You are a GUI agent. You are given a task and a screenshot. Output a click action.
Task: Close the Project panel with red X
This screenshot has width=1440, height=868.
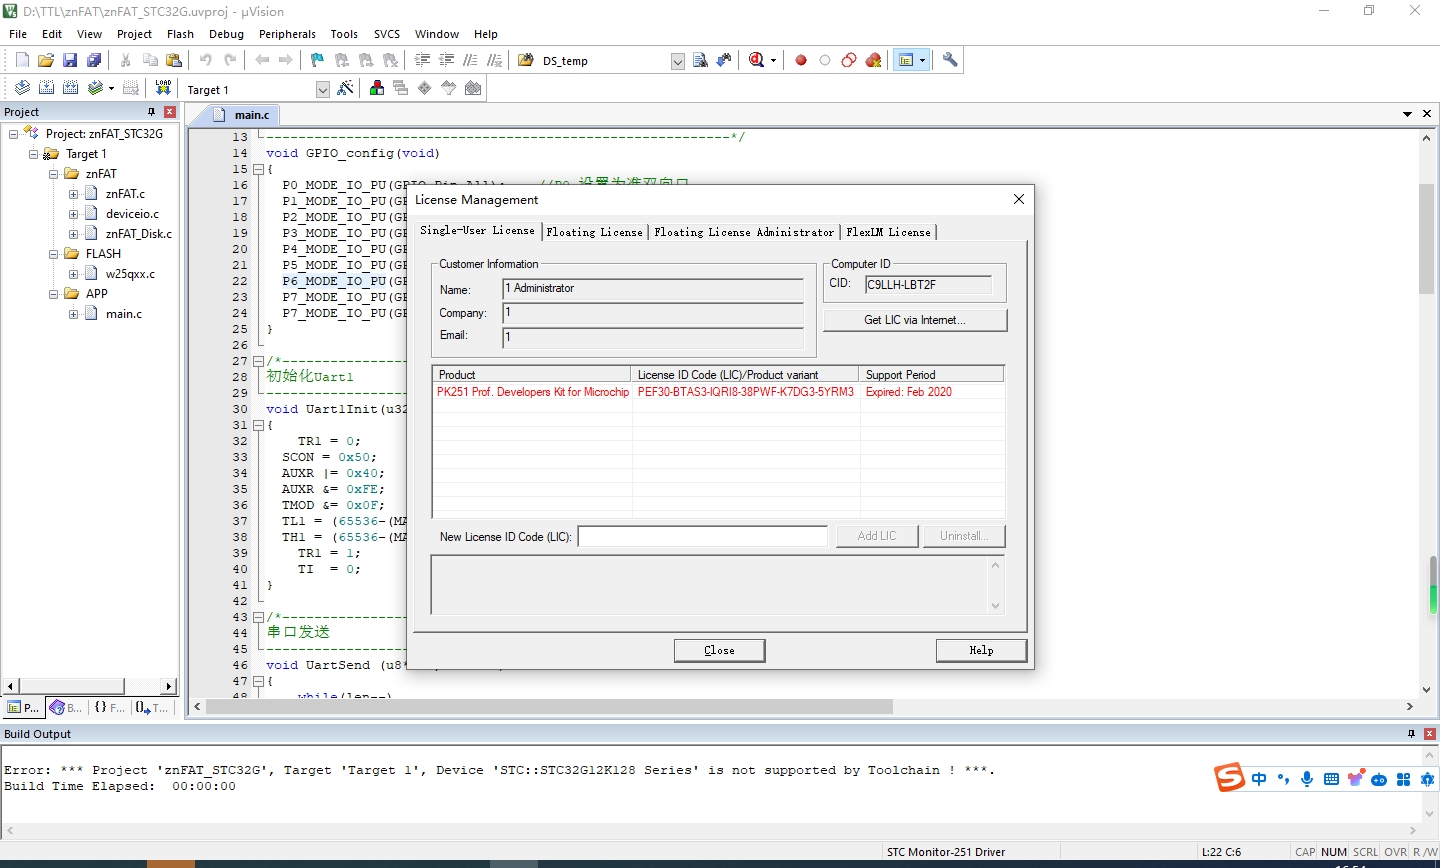pos(170,112)
